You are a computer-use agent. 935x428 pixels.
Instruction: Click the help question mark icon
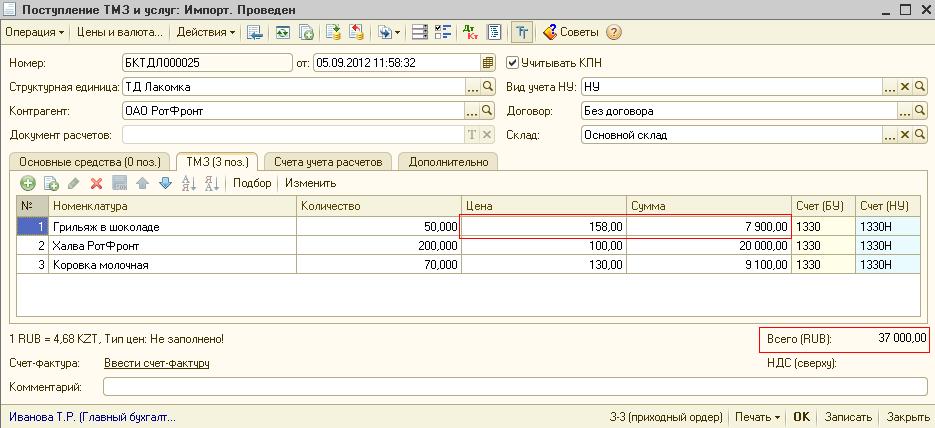(x=614, y=32)
